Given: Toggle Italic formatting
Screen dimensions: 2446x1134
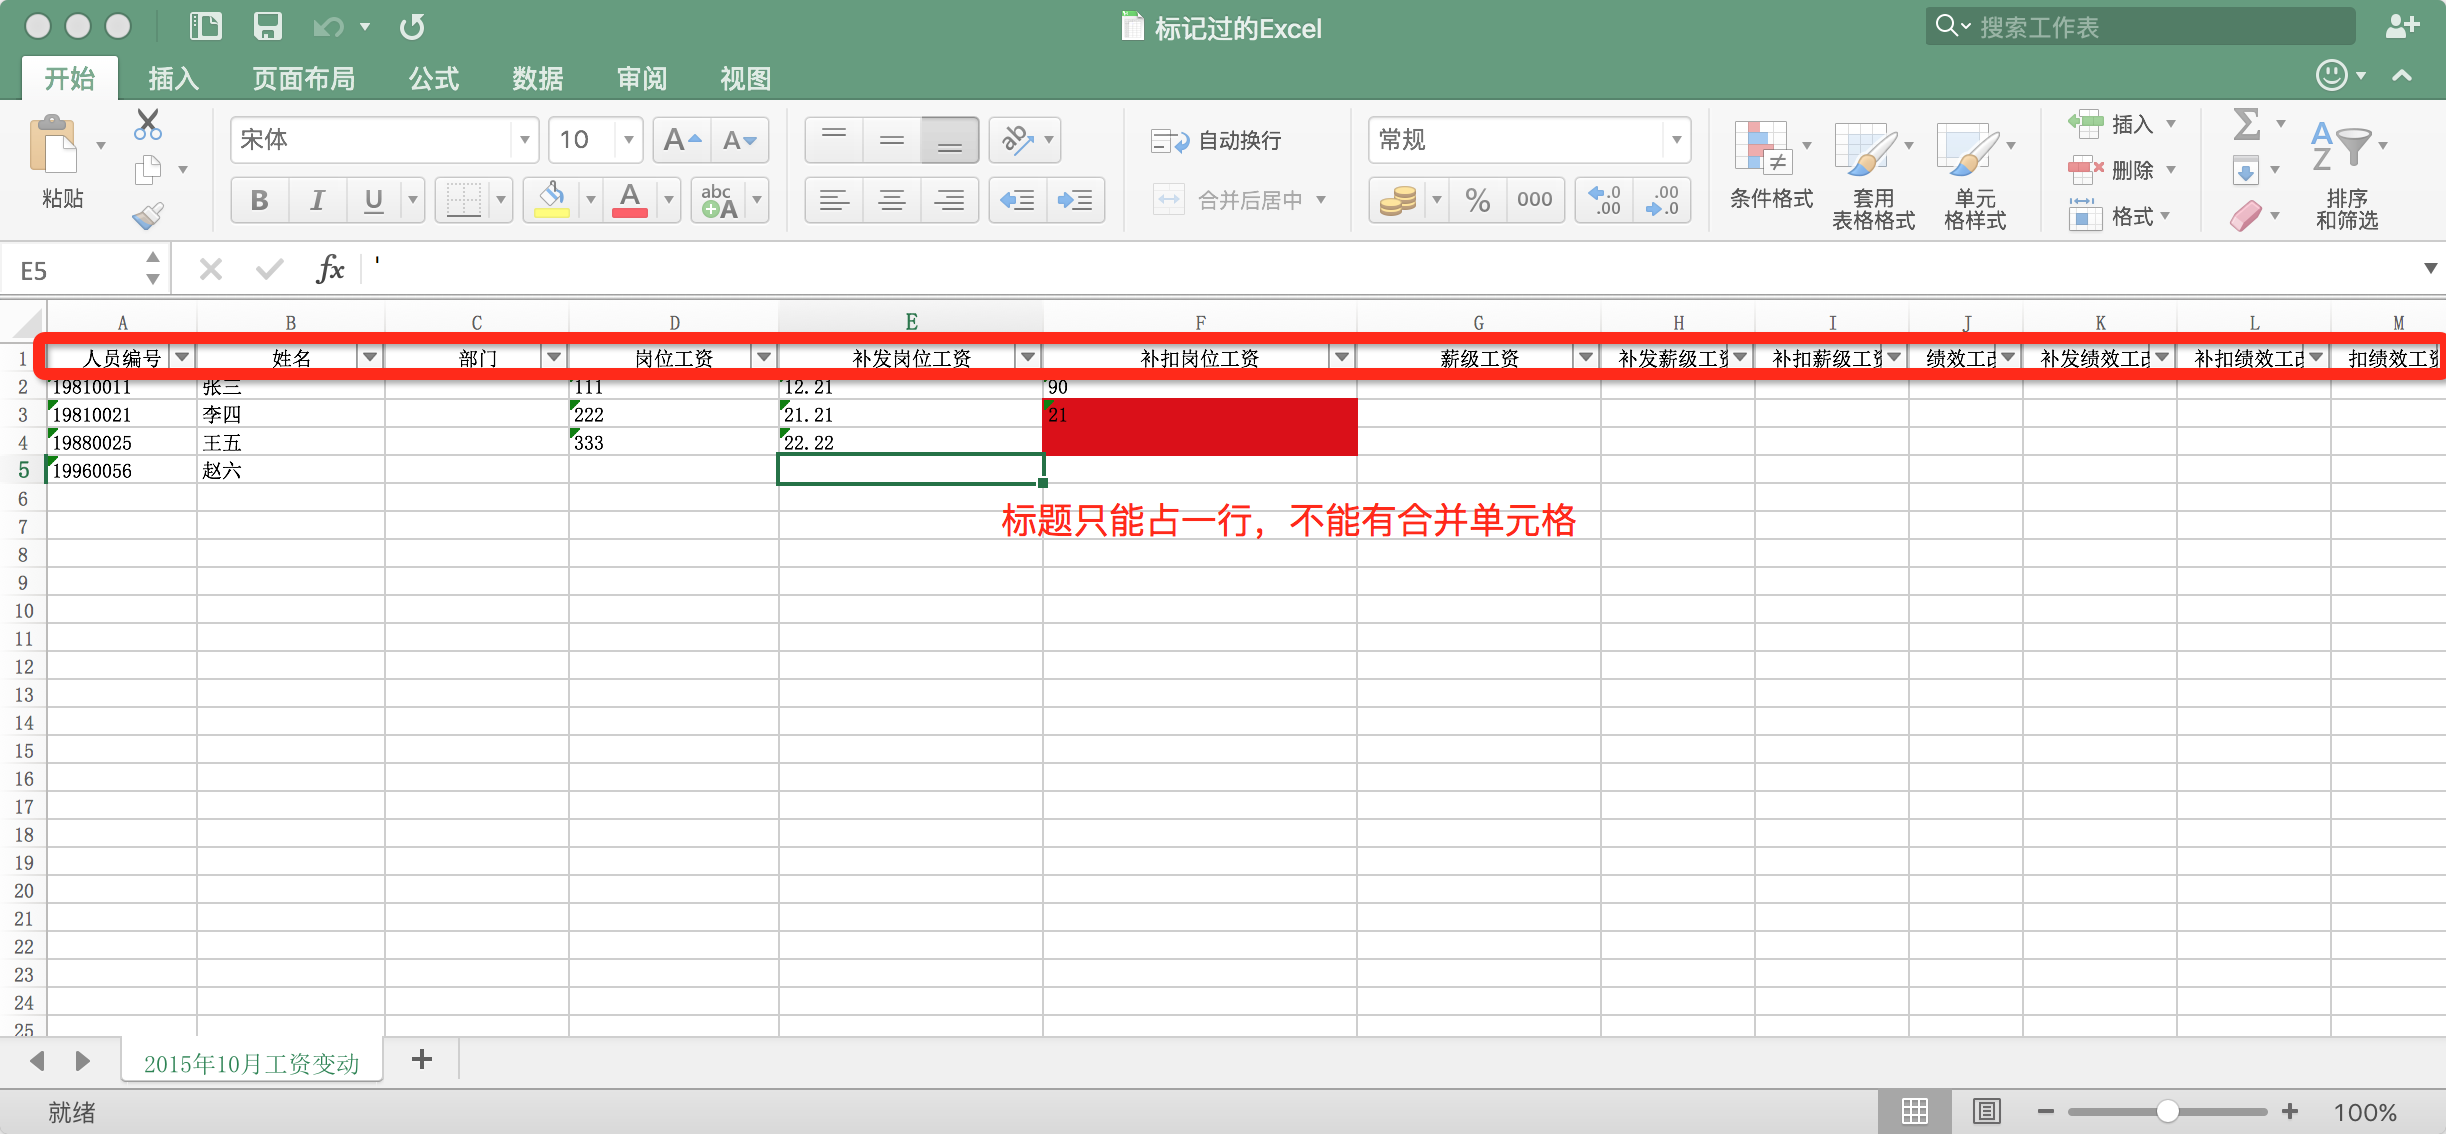Looking at the screenshot, I should [317, 200].
